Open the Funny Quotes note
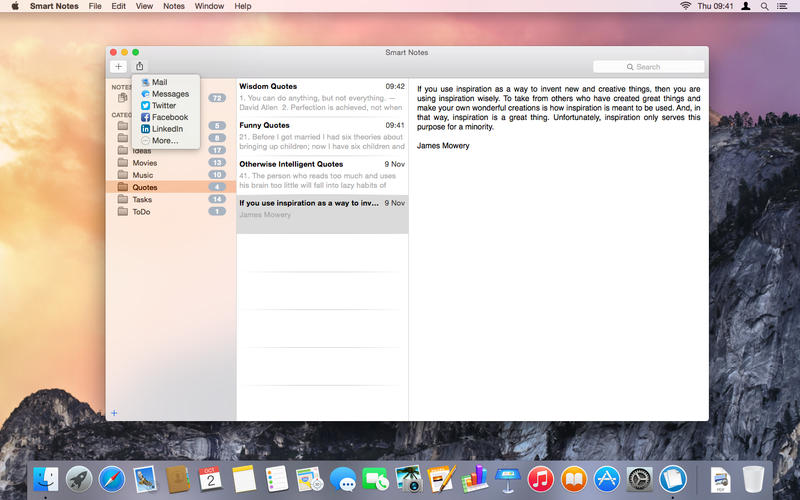This screenshot has height=500, width=800. pos(322,136)
